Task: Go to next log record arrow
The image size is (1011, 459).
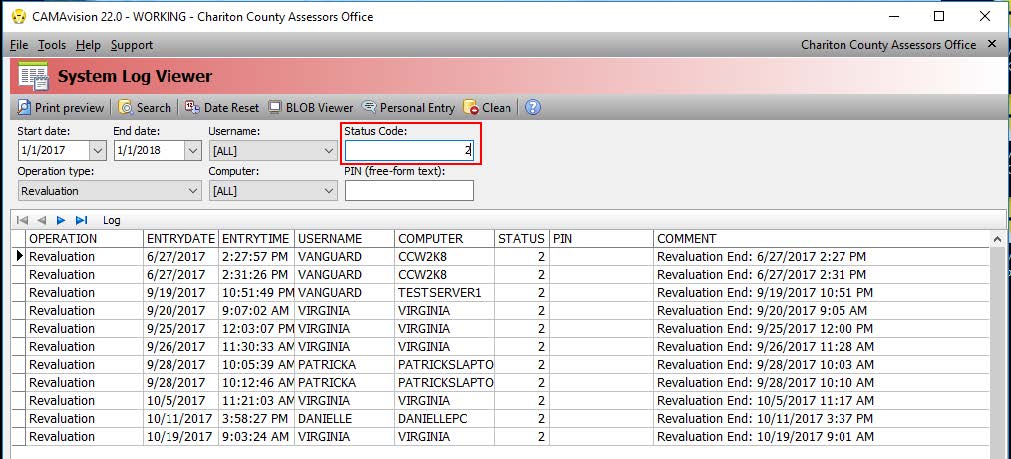Action: [61, 220]
